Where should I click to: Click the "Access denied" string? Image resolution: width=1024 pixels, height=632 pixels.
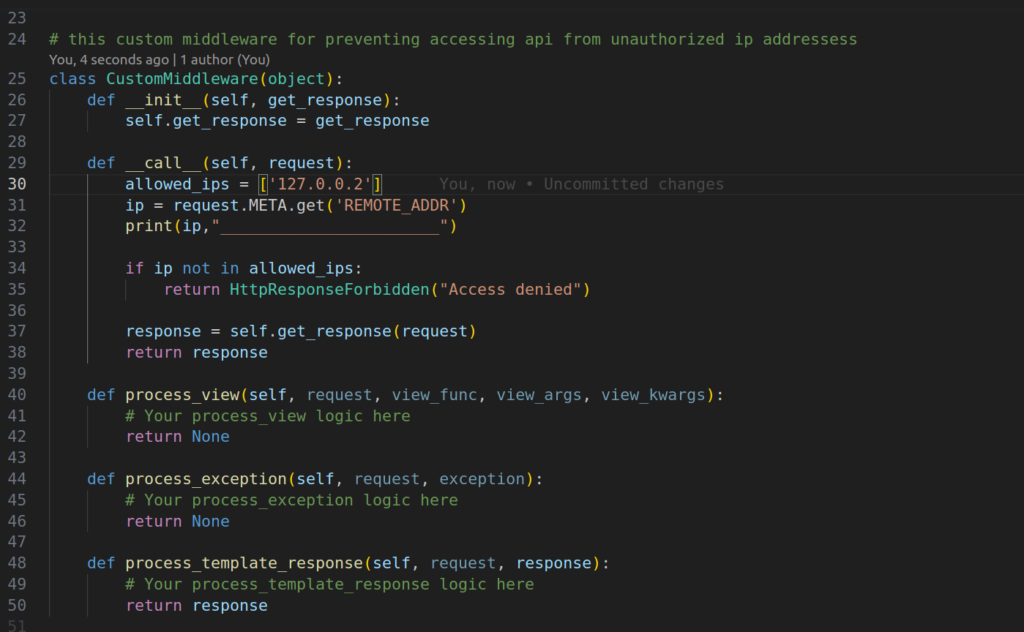pyautogui.click(x=515, y=289)
